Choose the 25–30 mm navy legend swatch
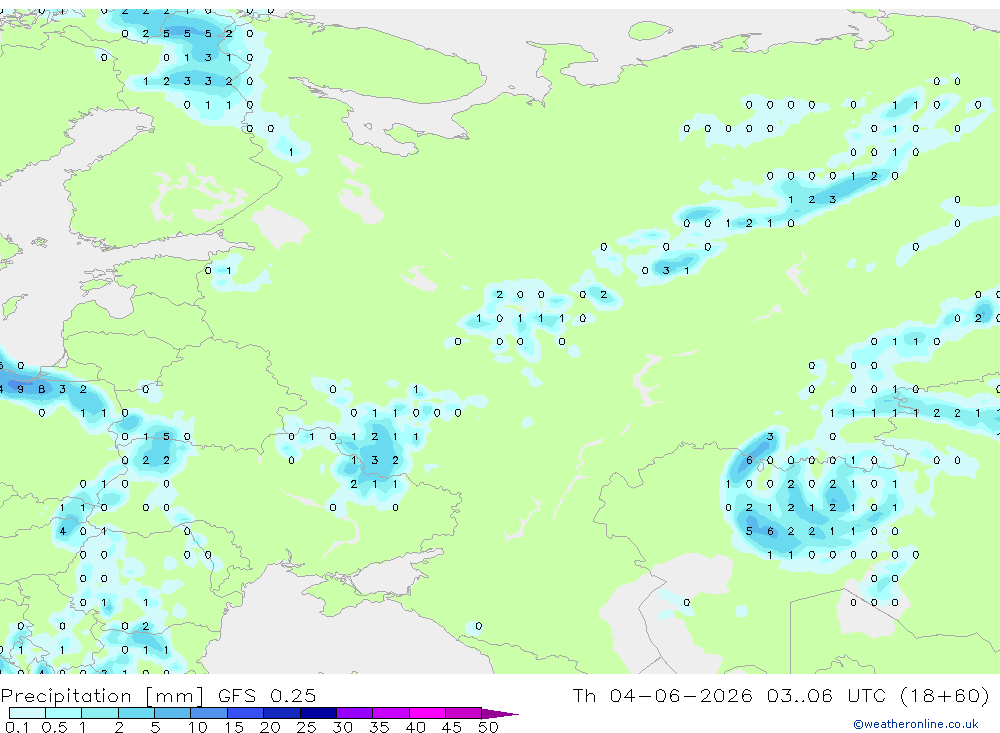This screenshot has height=733, width=1000. click(x=318, y=713)
